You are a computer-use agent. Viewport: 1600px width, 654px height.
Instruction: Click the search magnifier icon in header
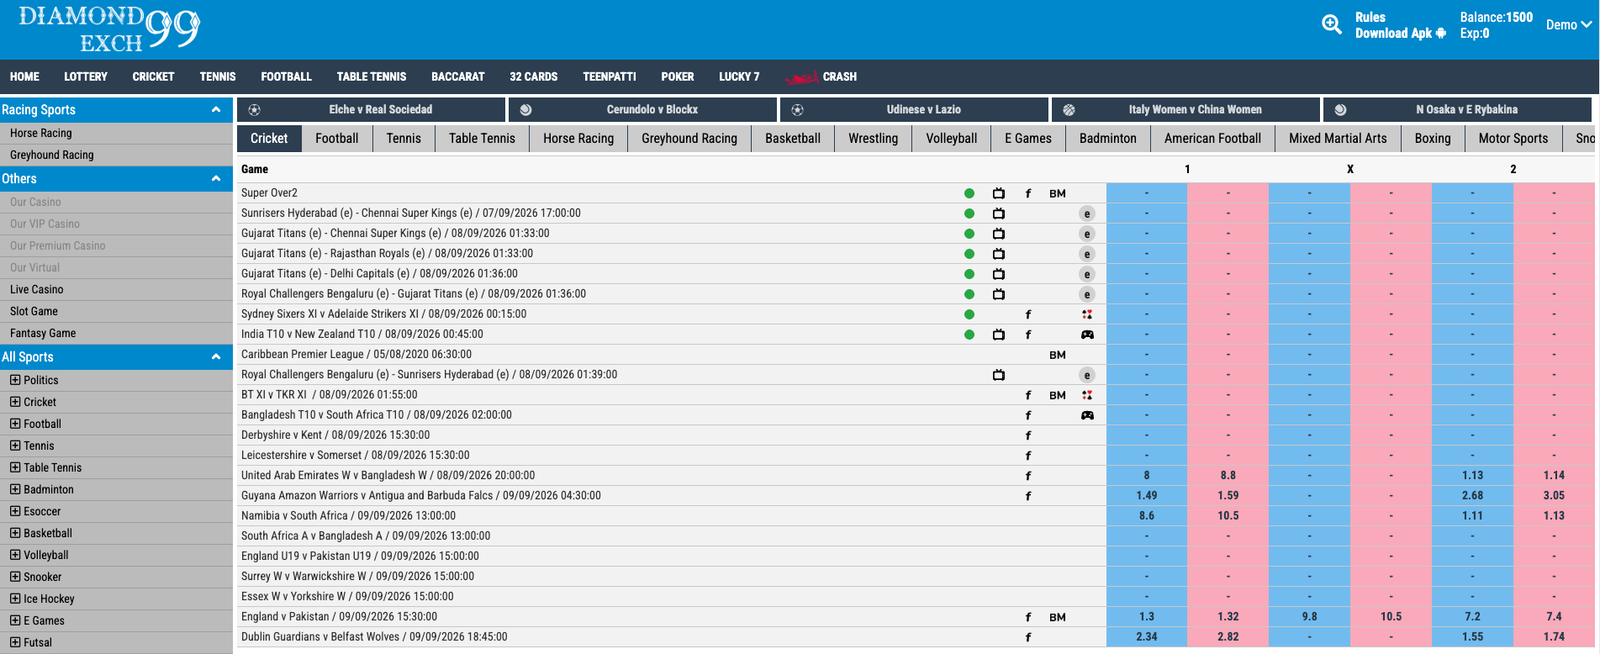point(1331,25)
